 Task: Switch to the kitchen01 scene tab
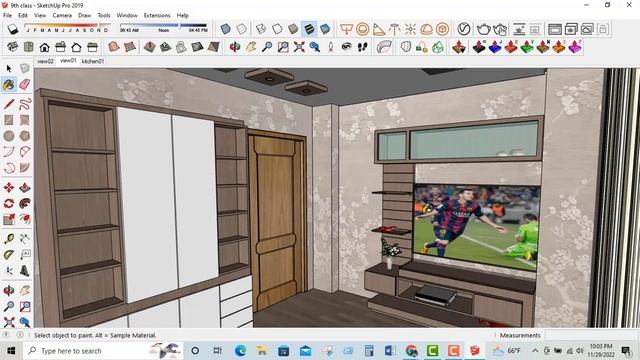tap(93, 61)
